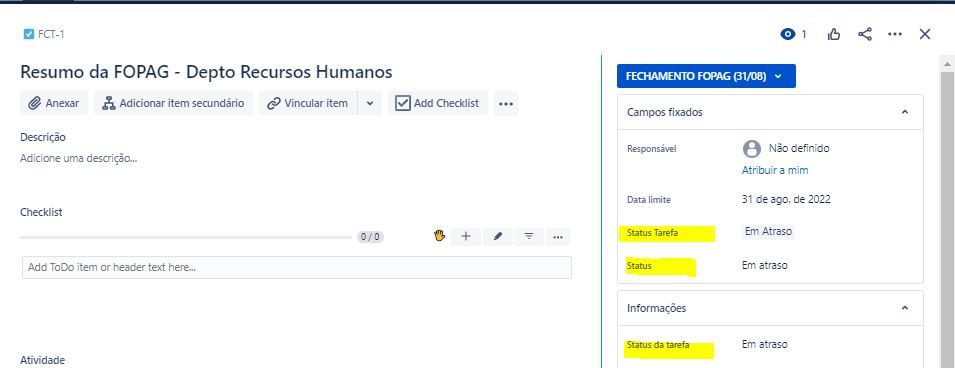Screen dimensions: 955x368
Task: Click the Data limite label
Action: 649,200
